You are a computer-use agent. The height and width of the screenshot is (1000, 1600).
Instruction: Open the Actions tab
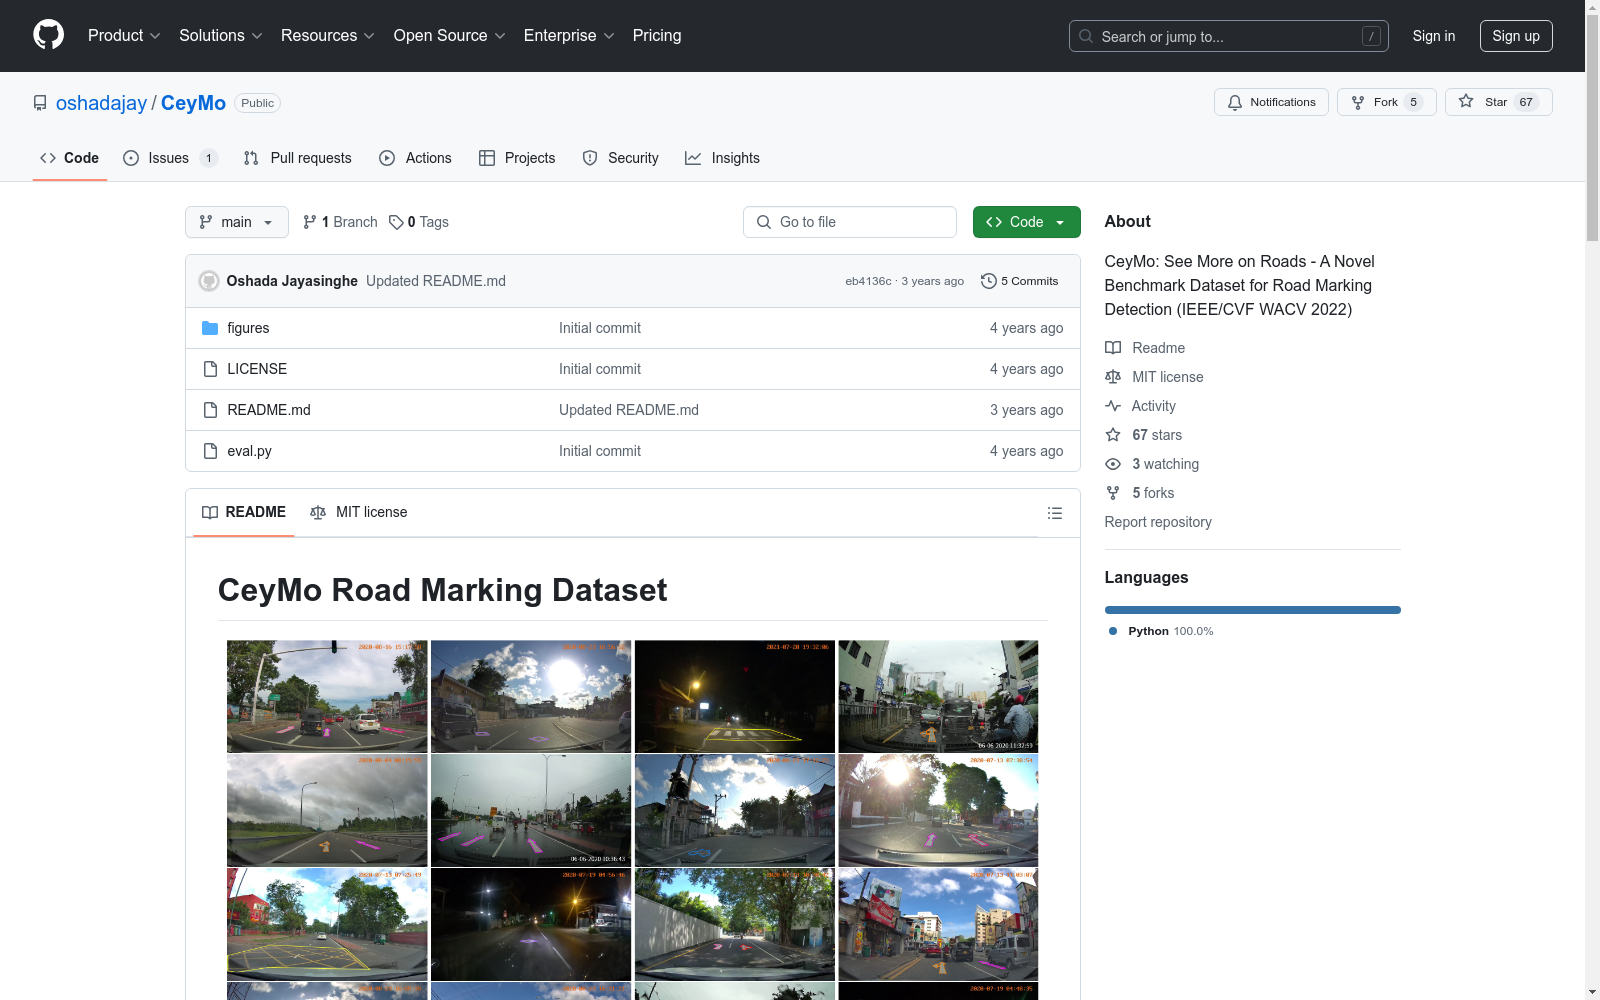[x=416, y=158]
